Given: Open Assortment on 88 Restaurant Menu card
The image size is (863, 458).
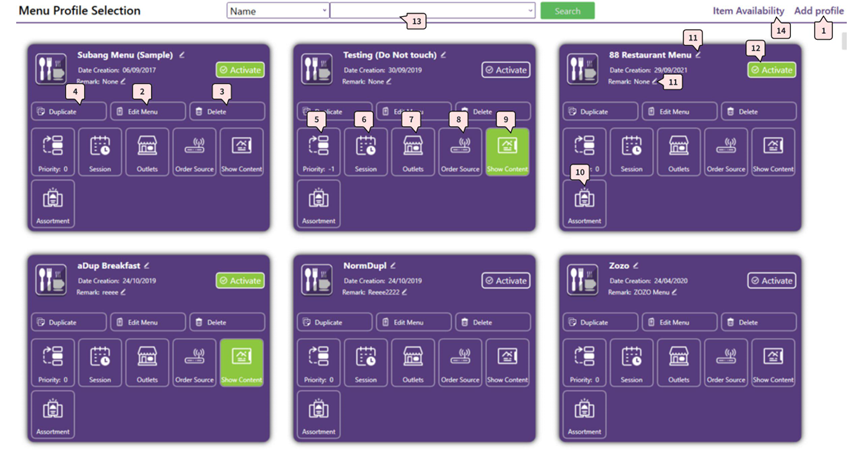Looking at the screenshot, I should pos(584,204).
